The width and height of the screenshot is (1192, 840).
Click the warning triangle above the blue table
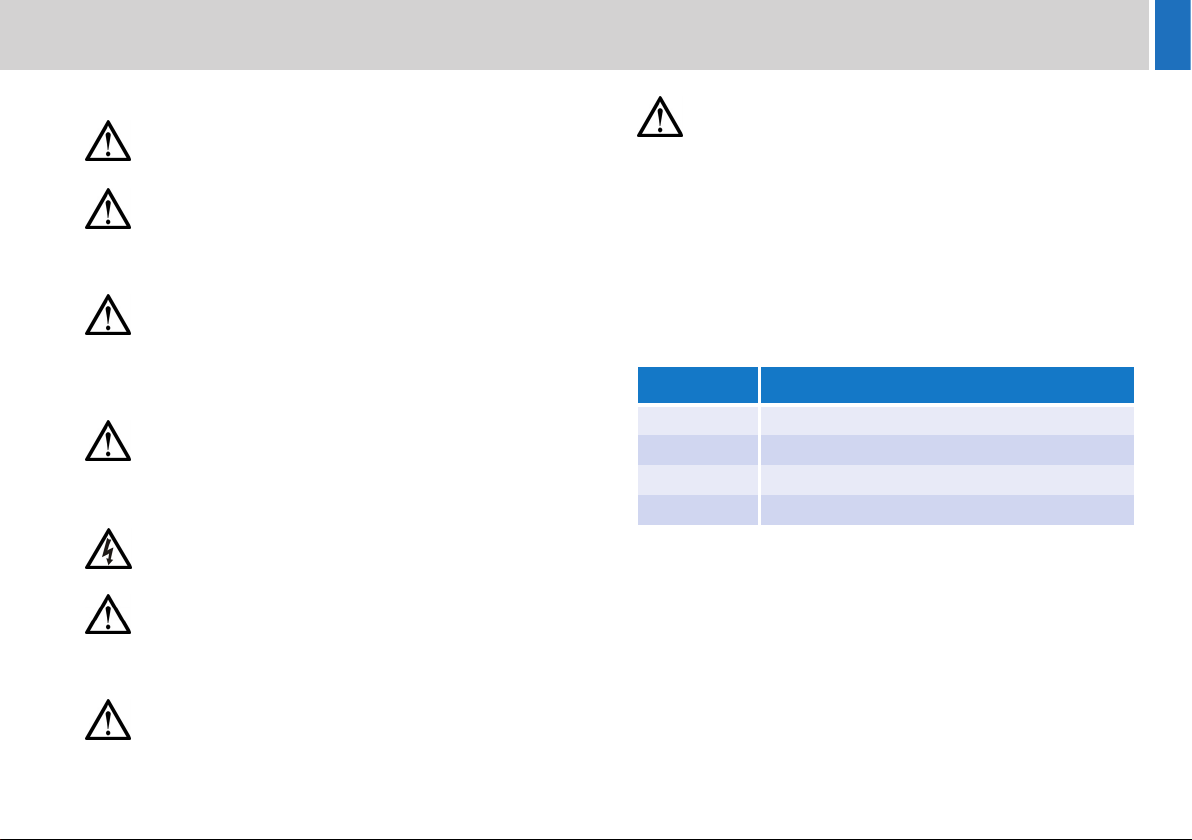point(660,116)
